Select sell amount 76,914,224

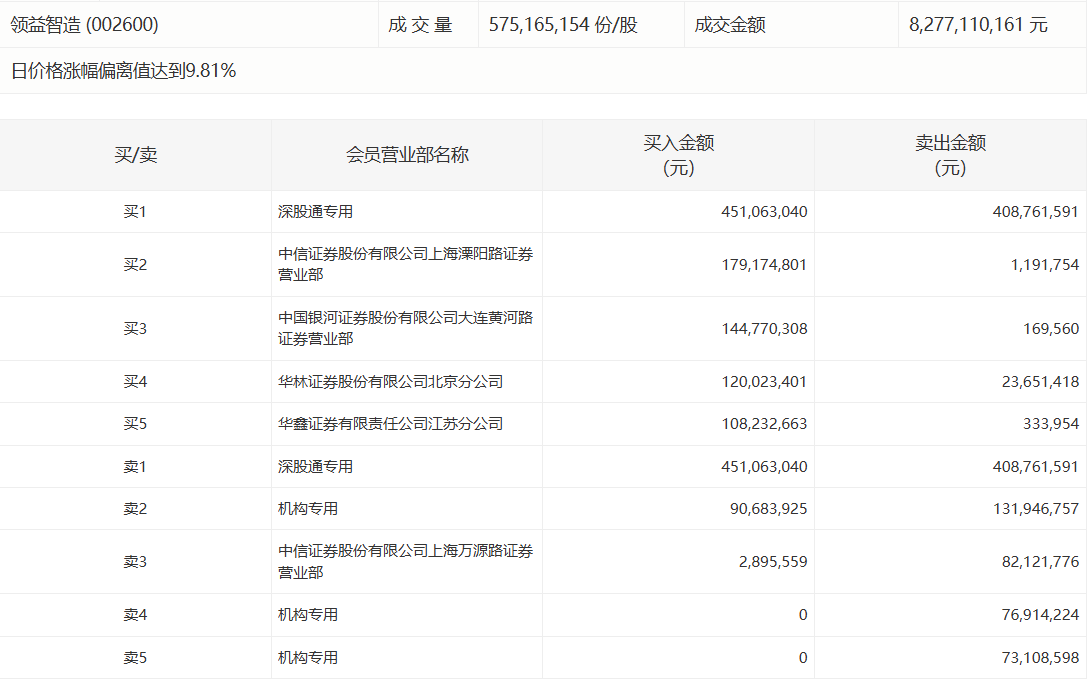(x=1041, y=615)
